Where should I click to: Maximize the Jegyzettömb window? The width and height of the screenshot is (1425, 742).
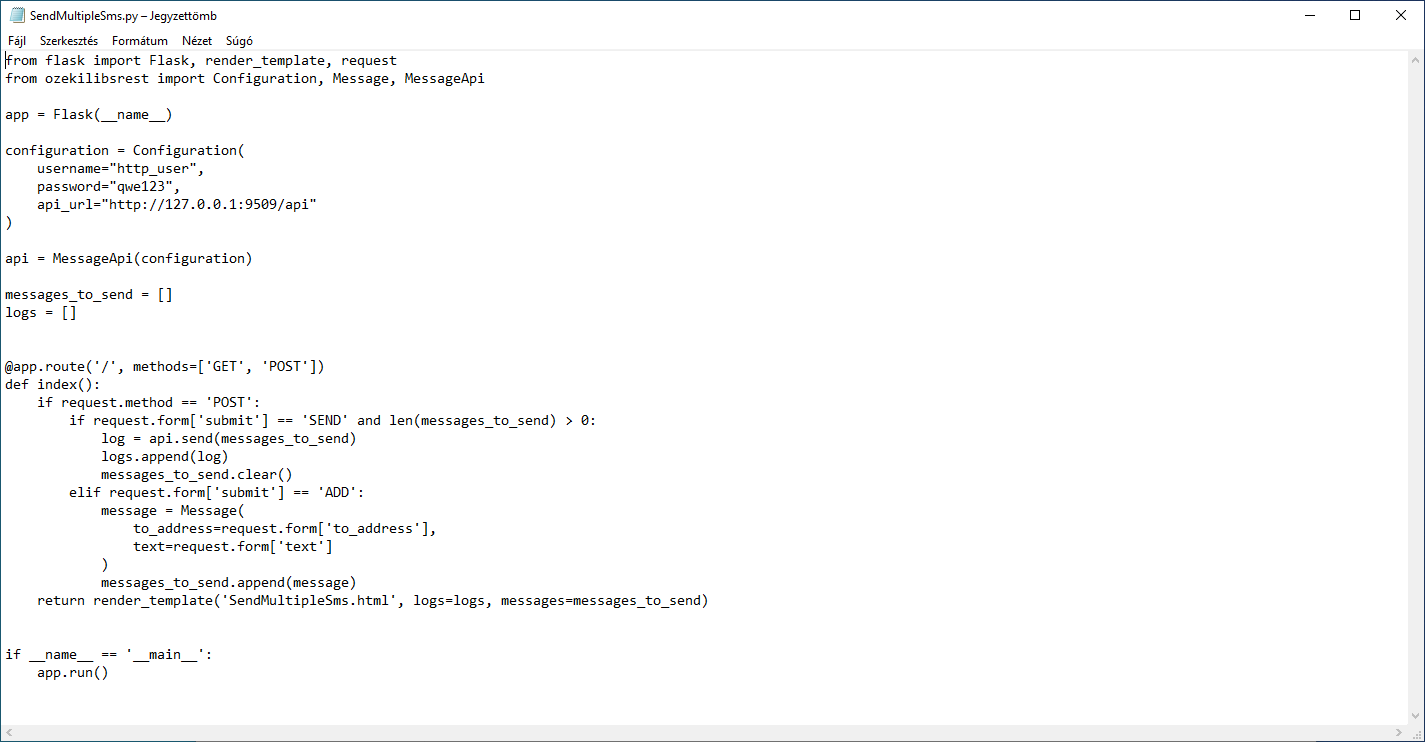tap(1355, 15)
